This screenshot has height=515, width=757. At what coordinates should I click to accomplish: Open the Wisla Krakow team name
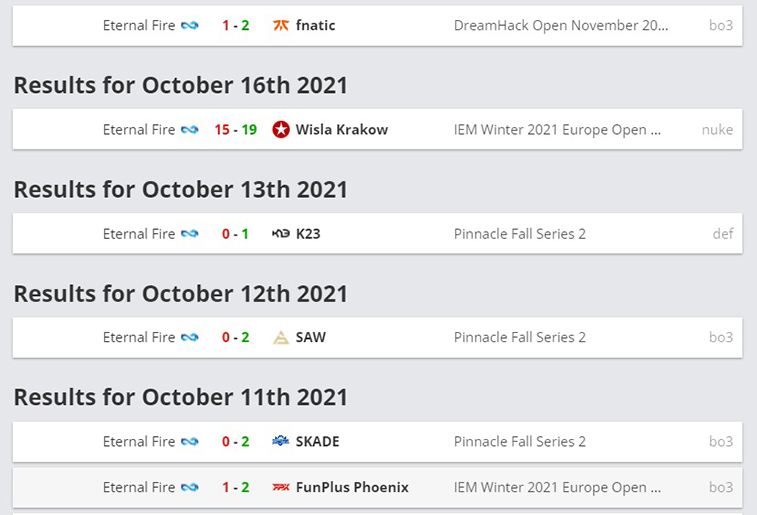coord(342,129)
